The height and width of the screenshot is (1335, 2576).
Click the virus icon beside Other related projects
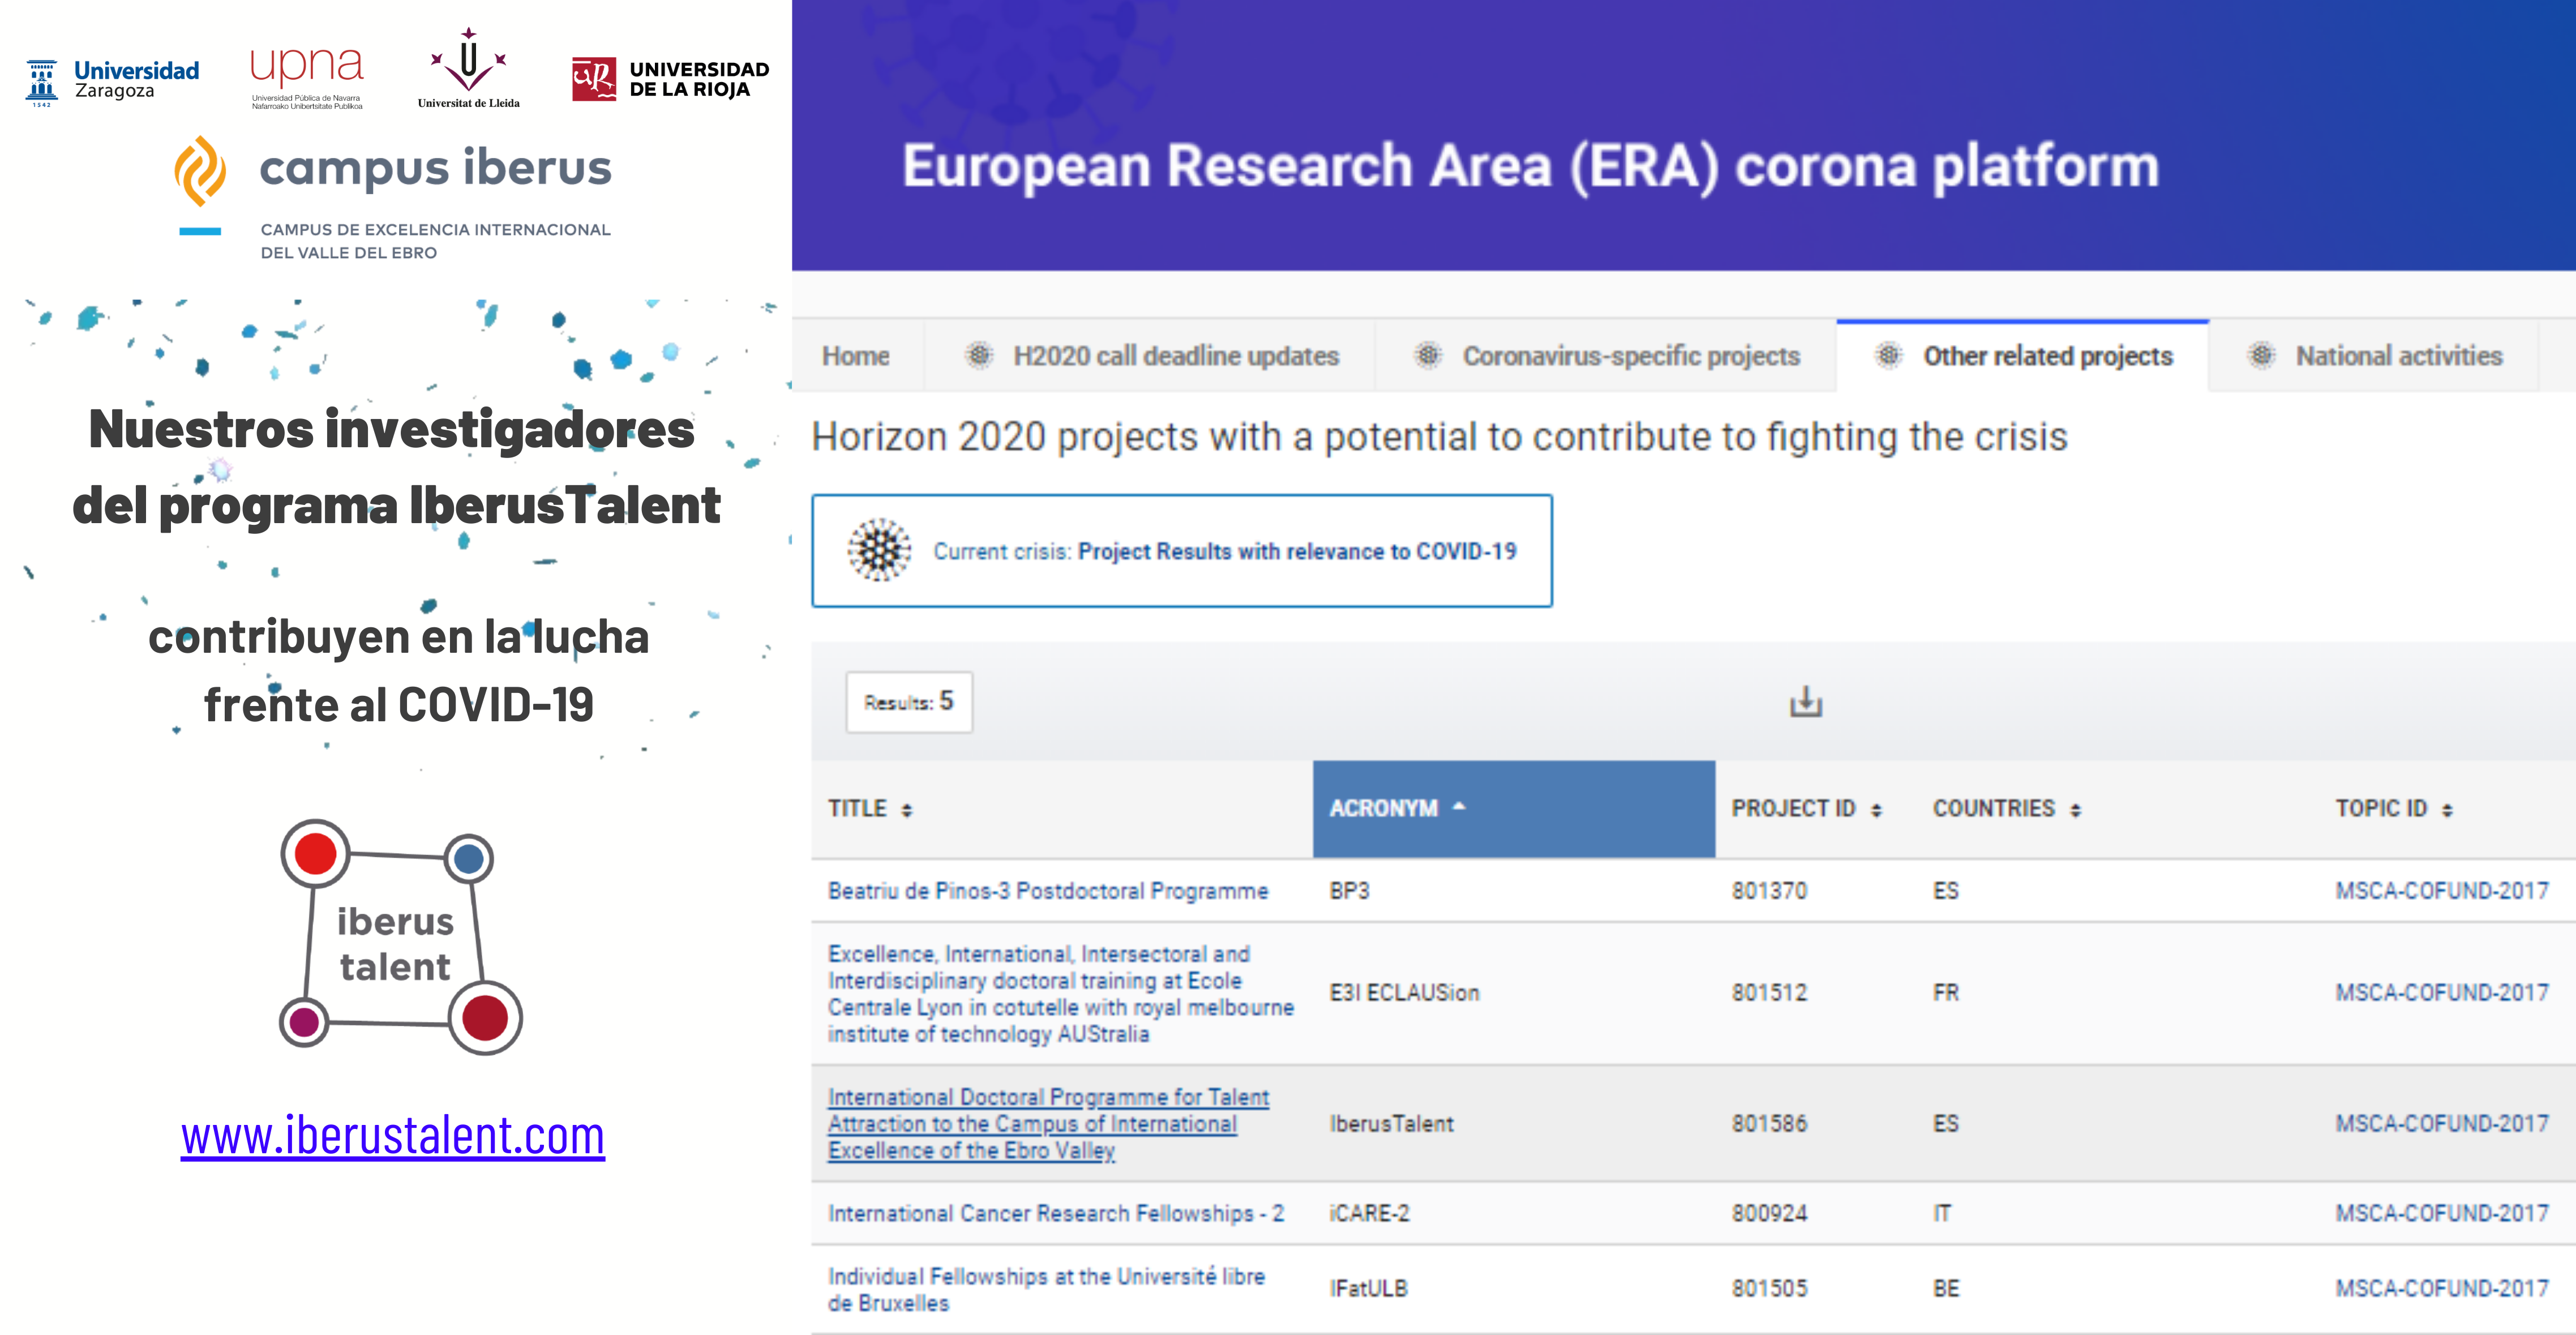click(1889, 355)
